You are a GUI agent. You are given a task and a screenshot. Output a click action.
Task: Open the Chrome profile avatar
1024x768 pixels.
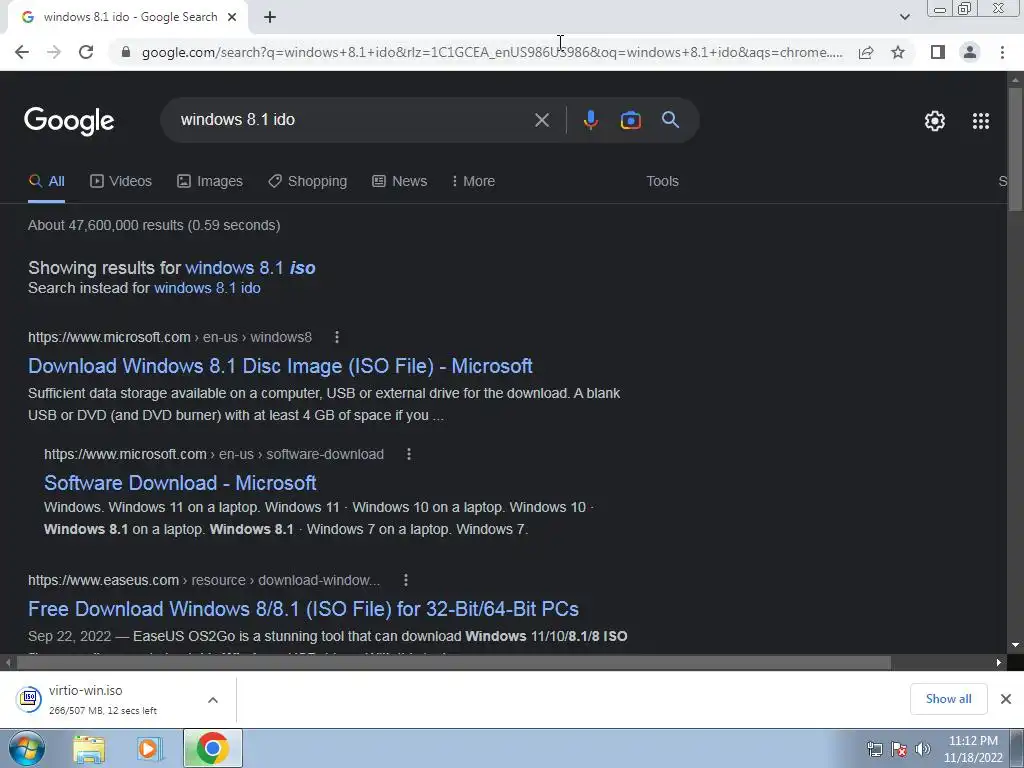pyautogui.click(x=970, y=52)
